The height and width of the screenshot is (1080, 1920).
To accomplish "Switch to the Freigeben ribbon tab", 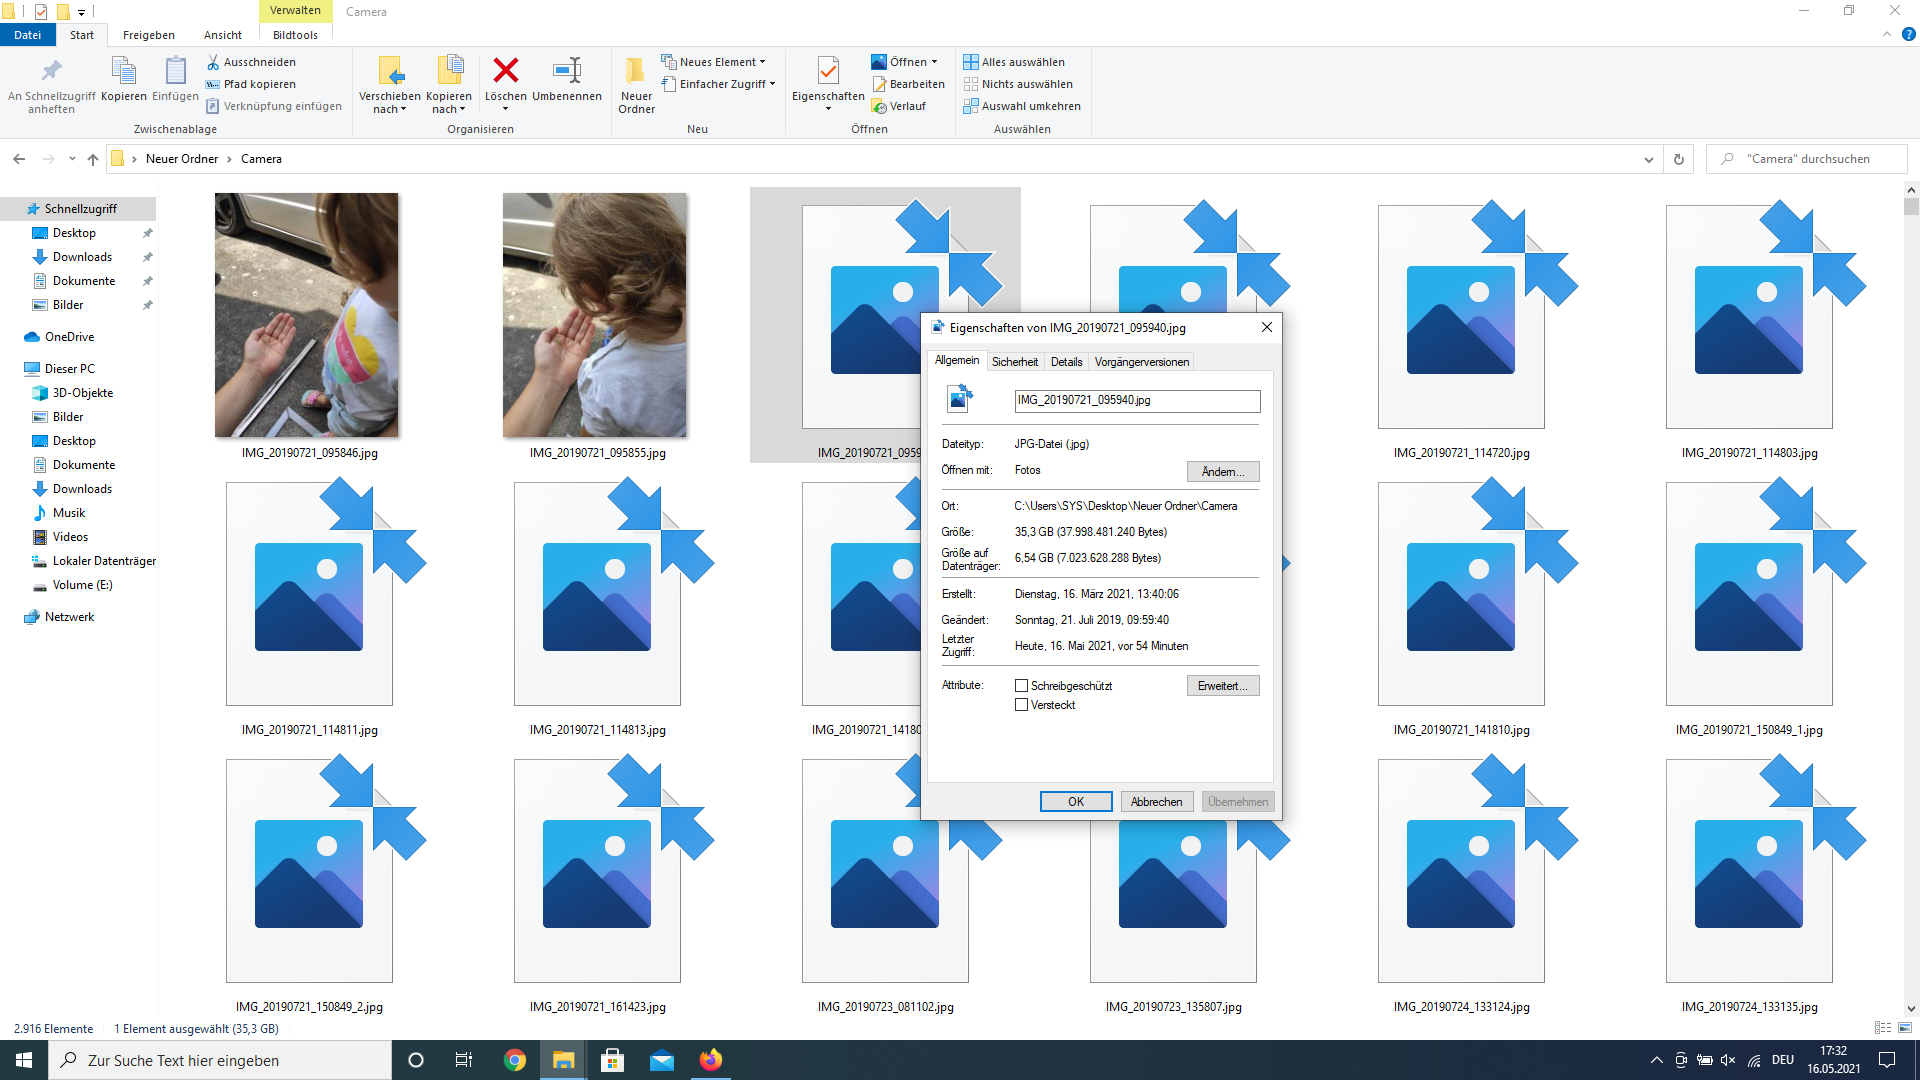I will coord(149,35).
